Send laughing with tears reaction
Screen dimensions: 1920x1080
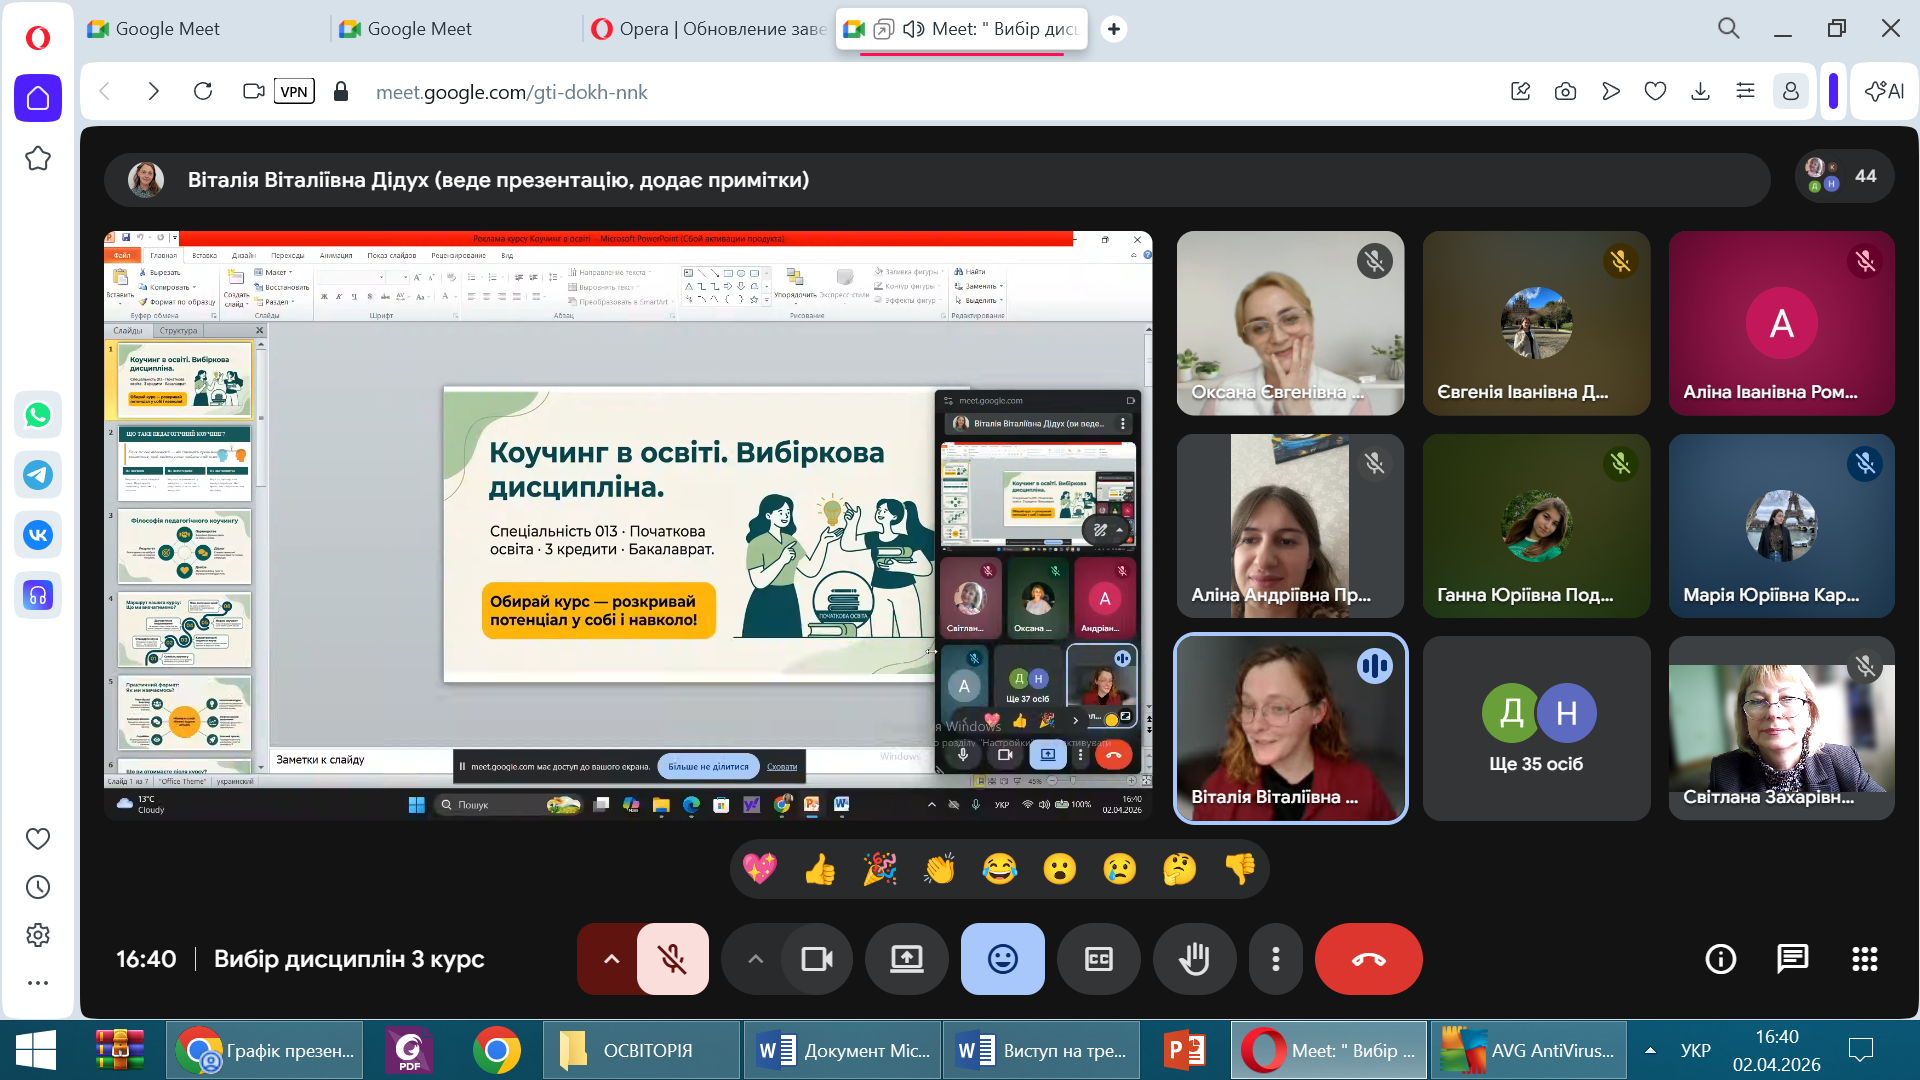pos(1000,869)
